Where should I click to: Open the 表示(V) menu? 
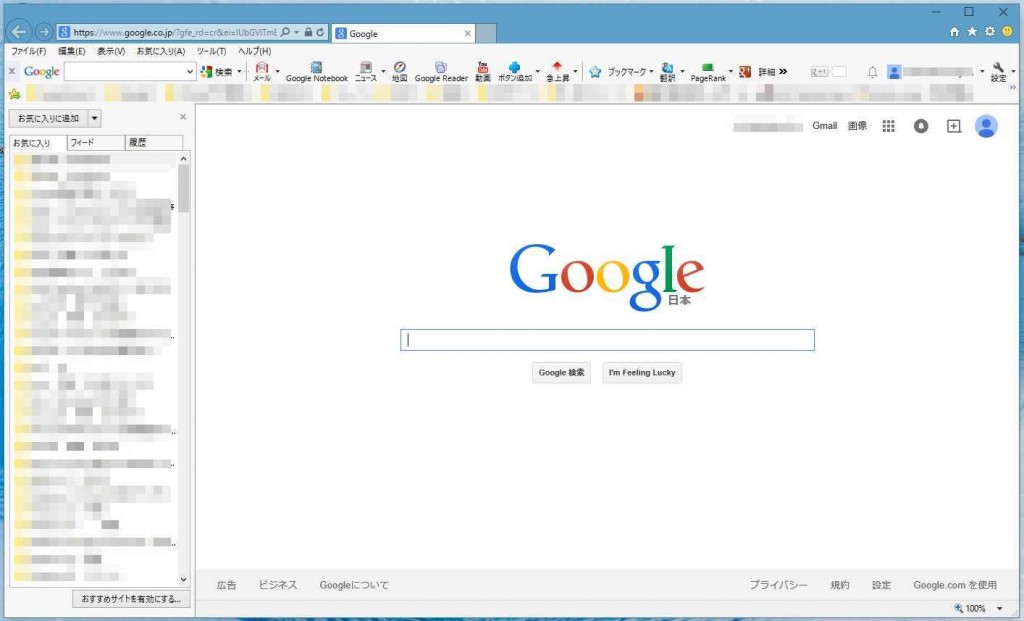111,51
